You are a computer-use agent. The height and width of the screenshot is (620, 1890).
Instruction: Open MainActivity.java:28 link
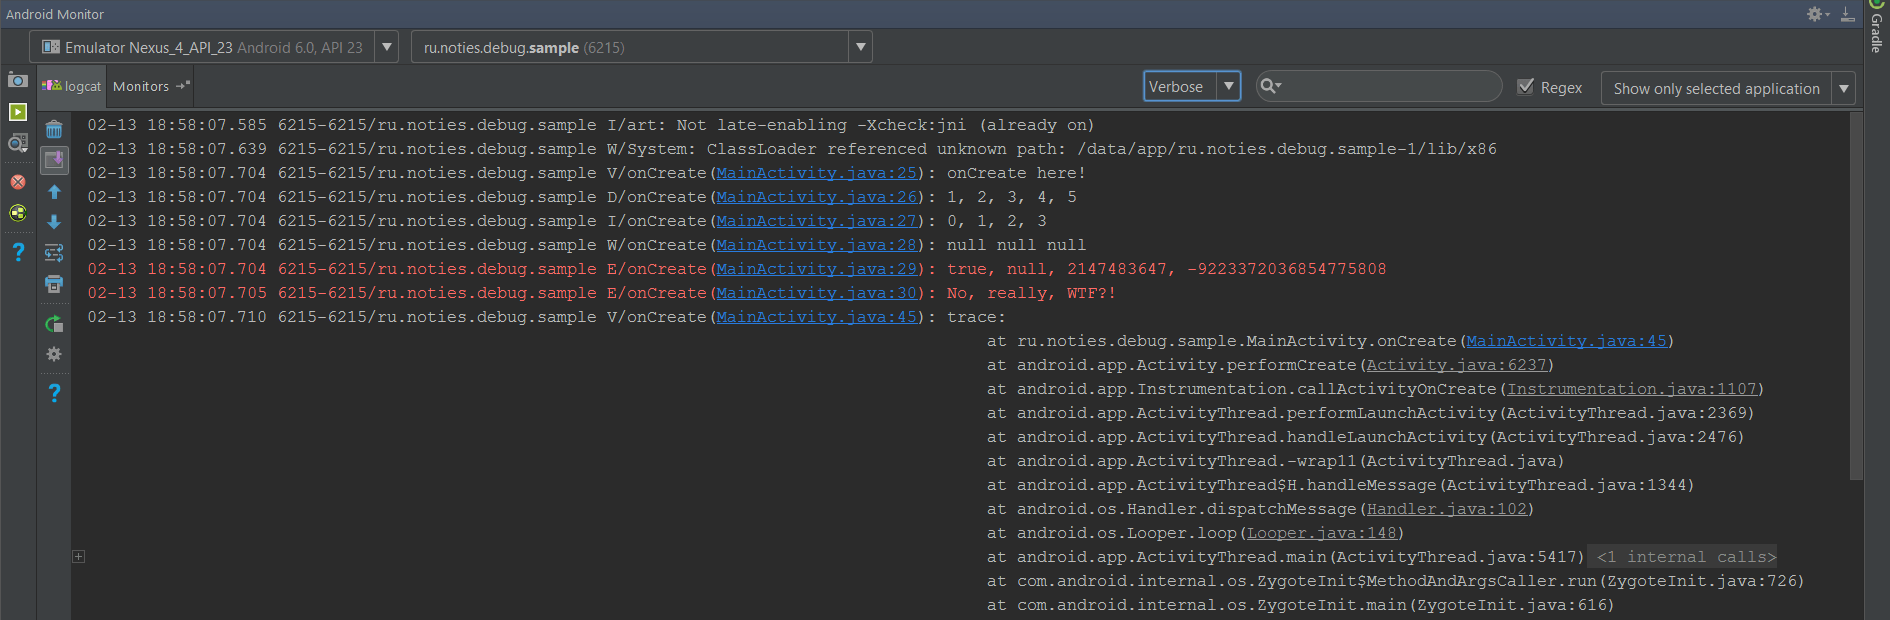[x=817, y=245]
